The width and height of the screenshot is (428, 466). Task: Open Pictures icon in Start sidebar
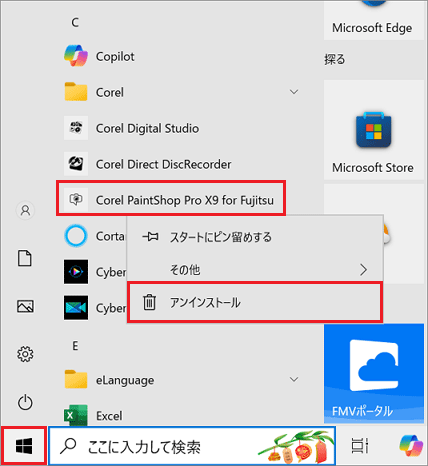tap(25, 306)
